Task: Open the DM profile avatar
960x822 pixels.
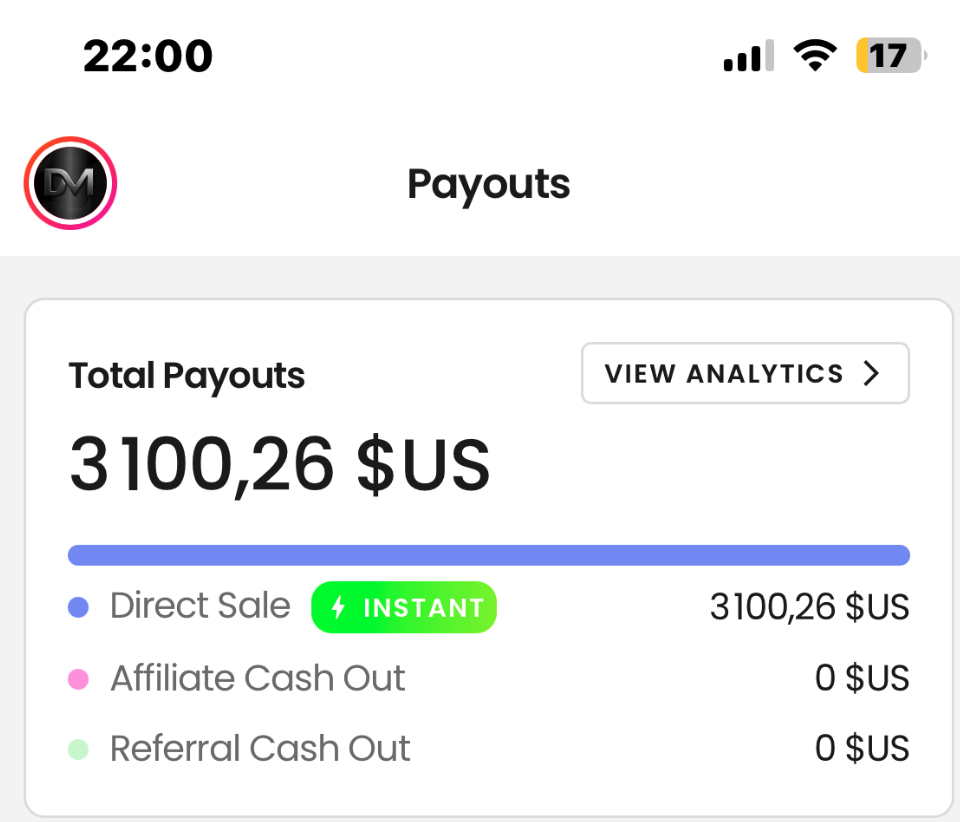Action: pyautogui.click(x=70, y=183)
